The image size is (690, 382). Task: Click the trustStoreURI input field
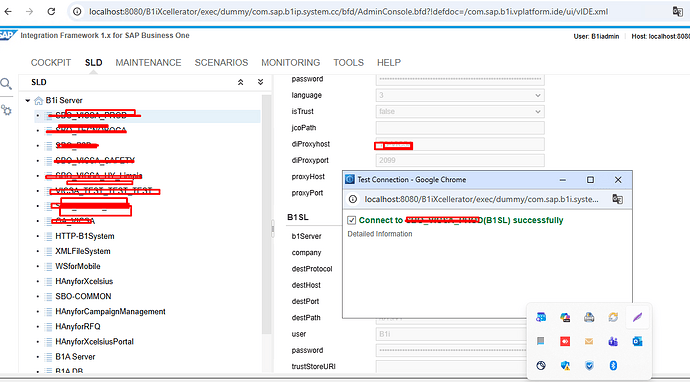tap(451, 366)
